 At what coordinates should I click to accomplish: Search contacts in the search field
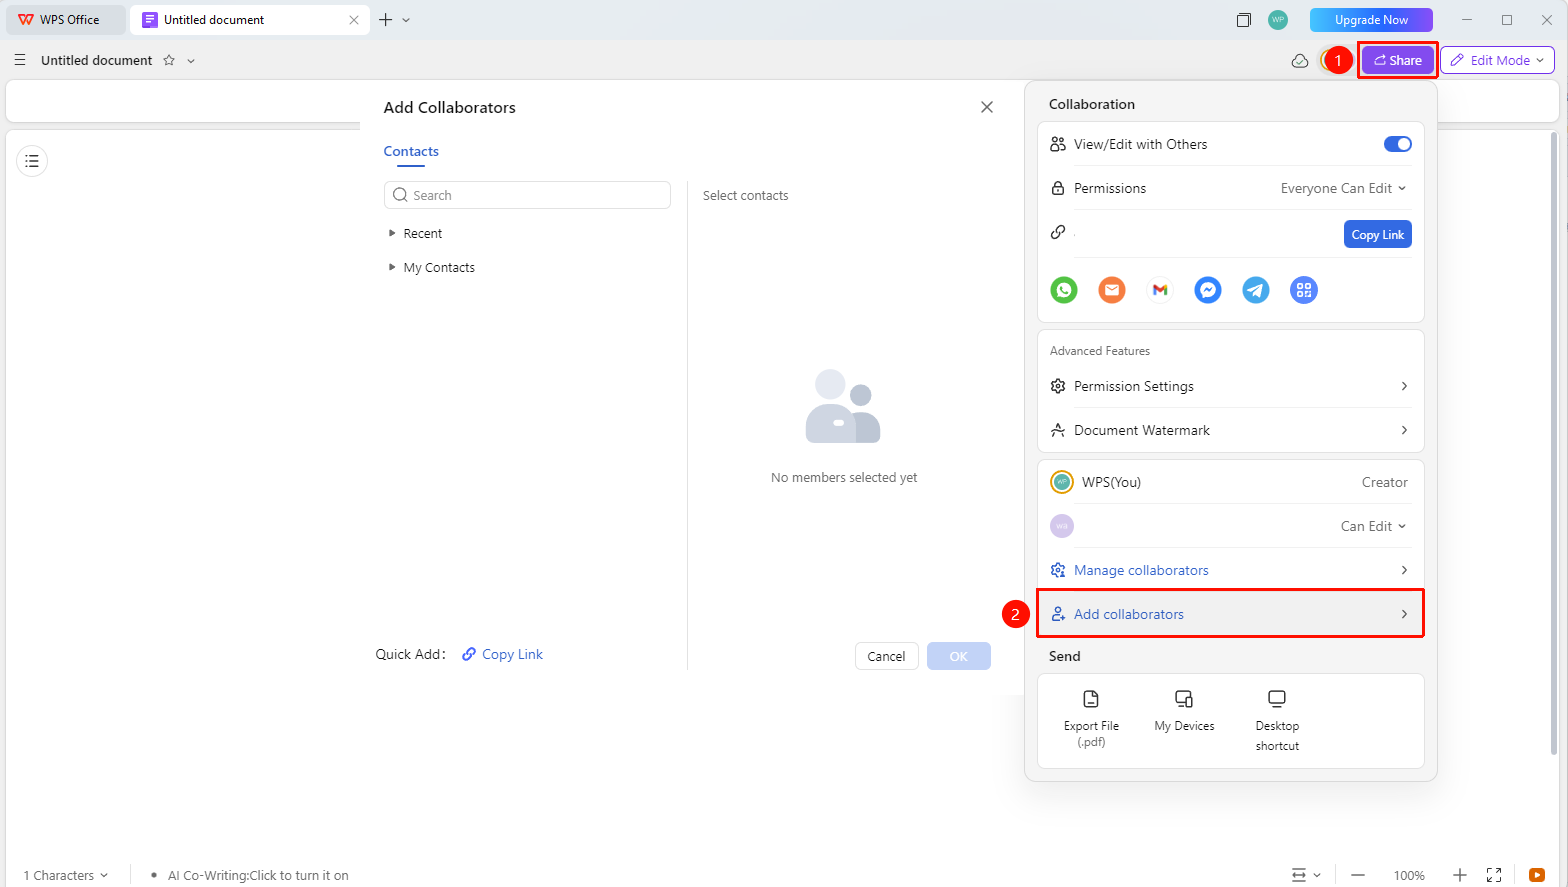pos(527,195)
